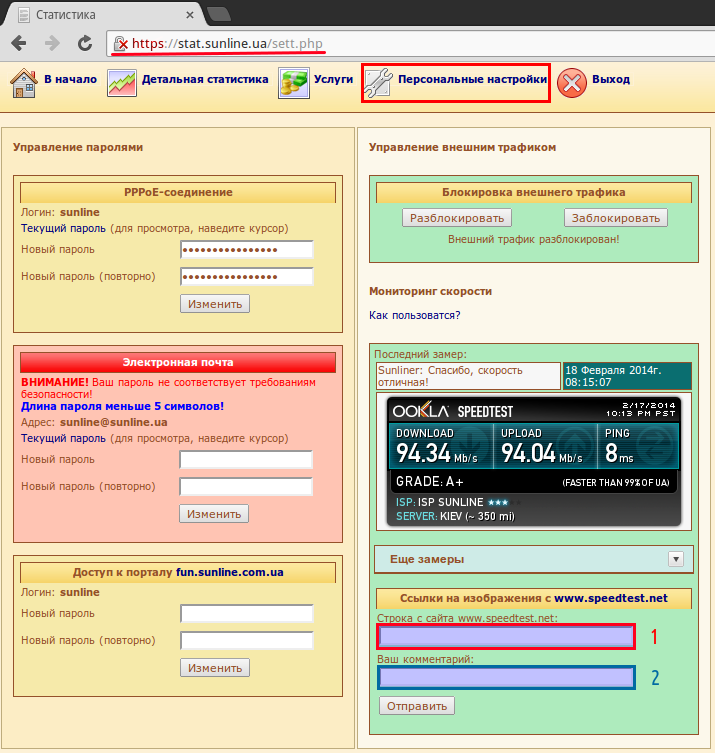
Task: Open Персональные настройки menu item
Action: click(473, 79)
